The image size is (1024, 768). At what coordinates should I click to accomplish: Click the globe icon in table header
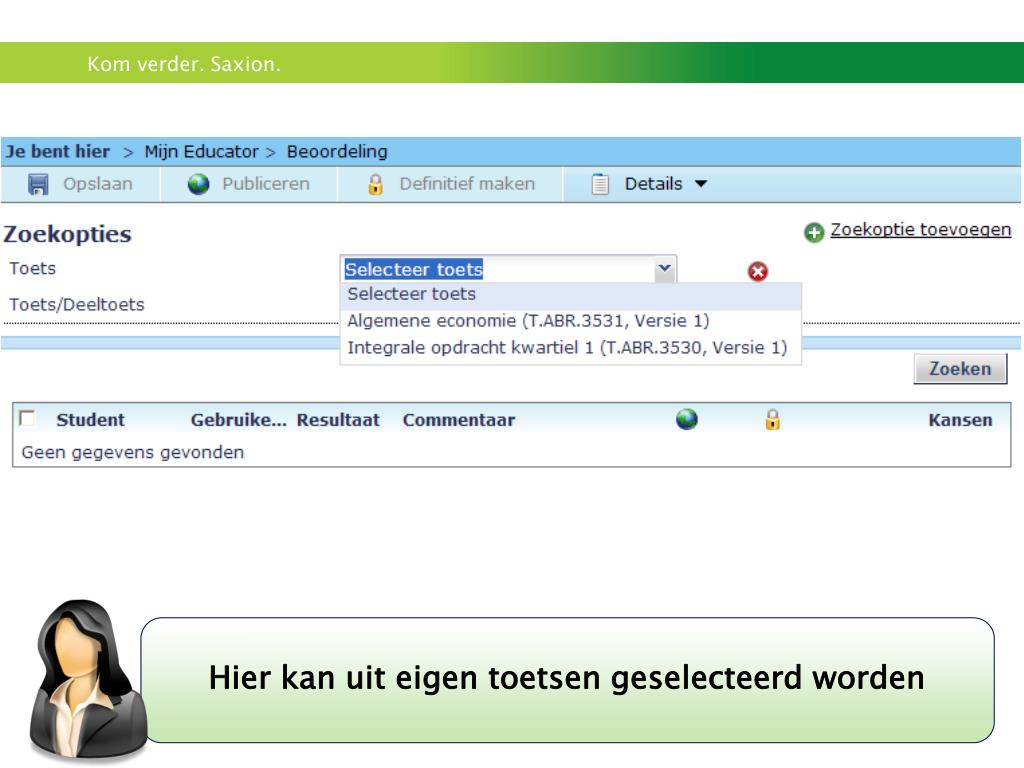tap(686, 420)
